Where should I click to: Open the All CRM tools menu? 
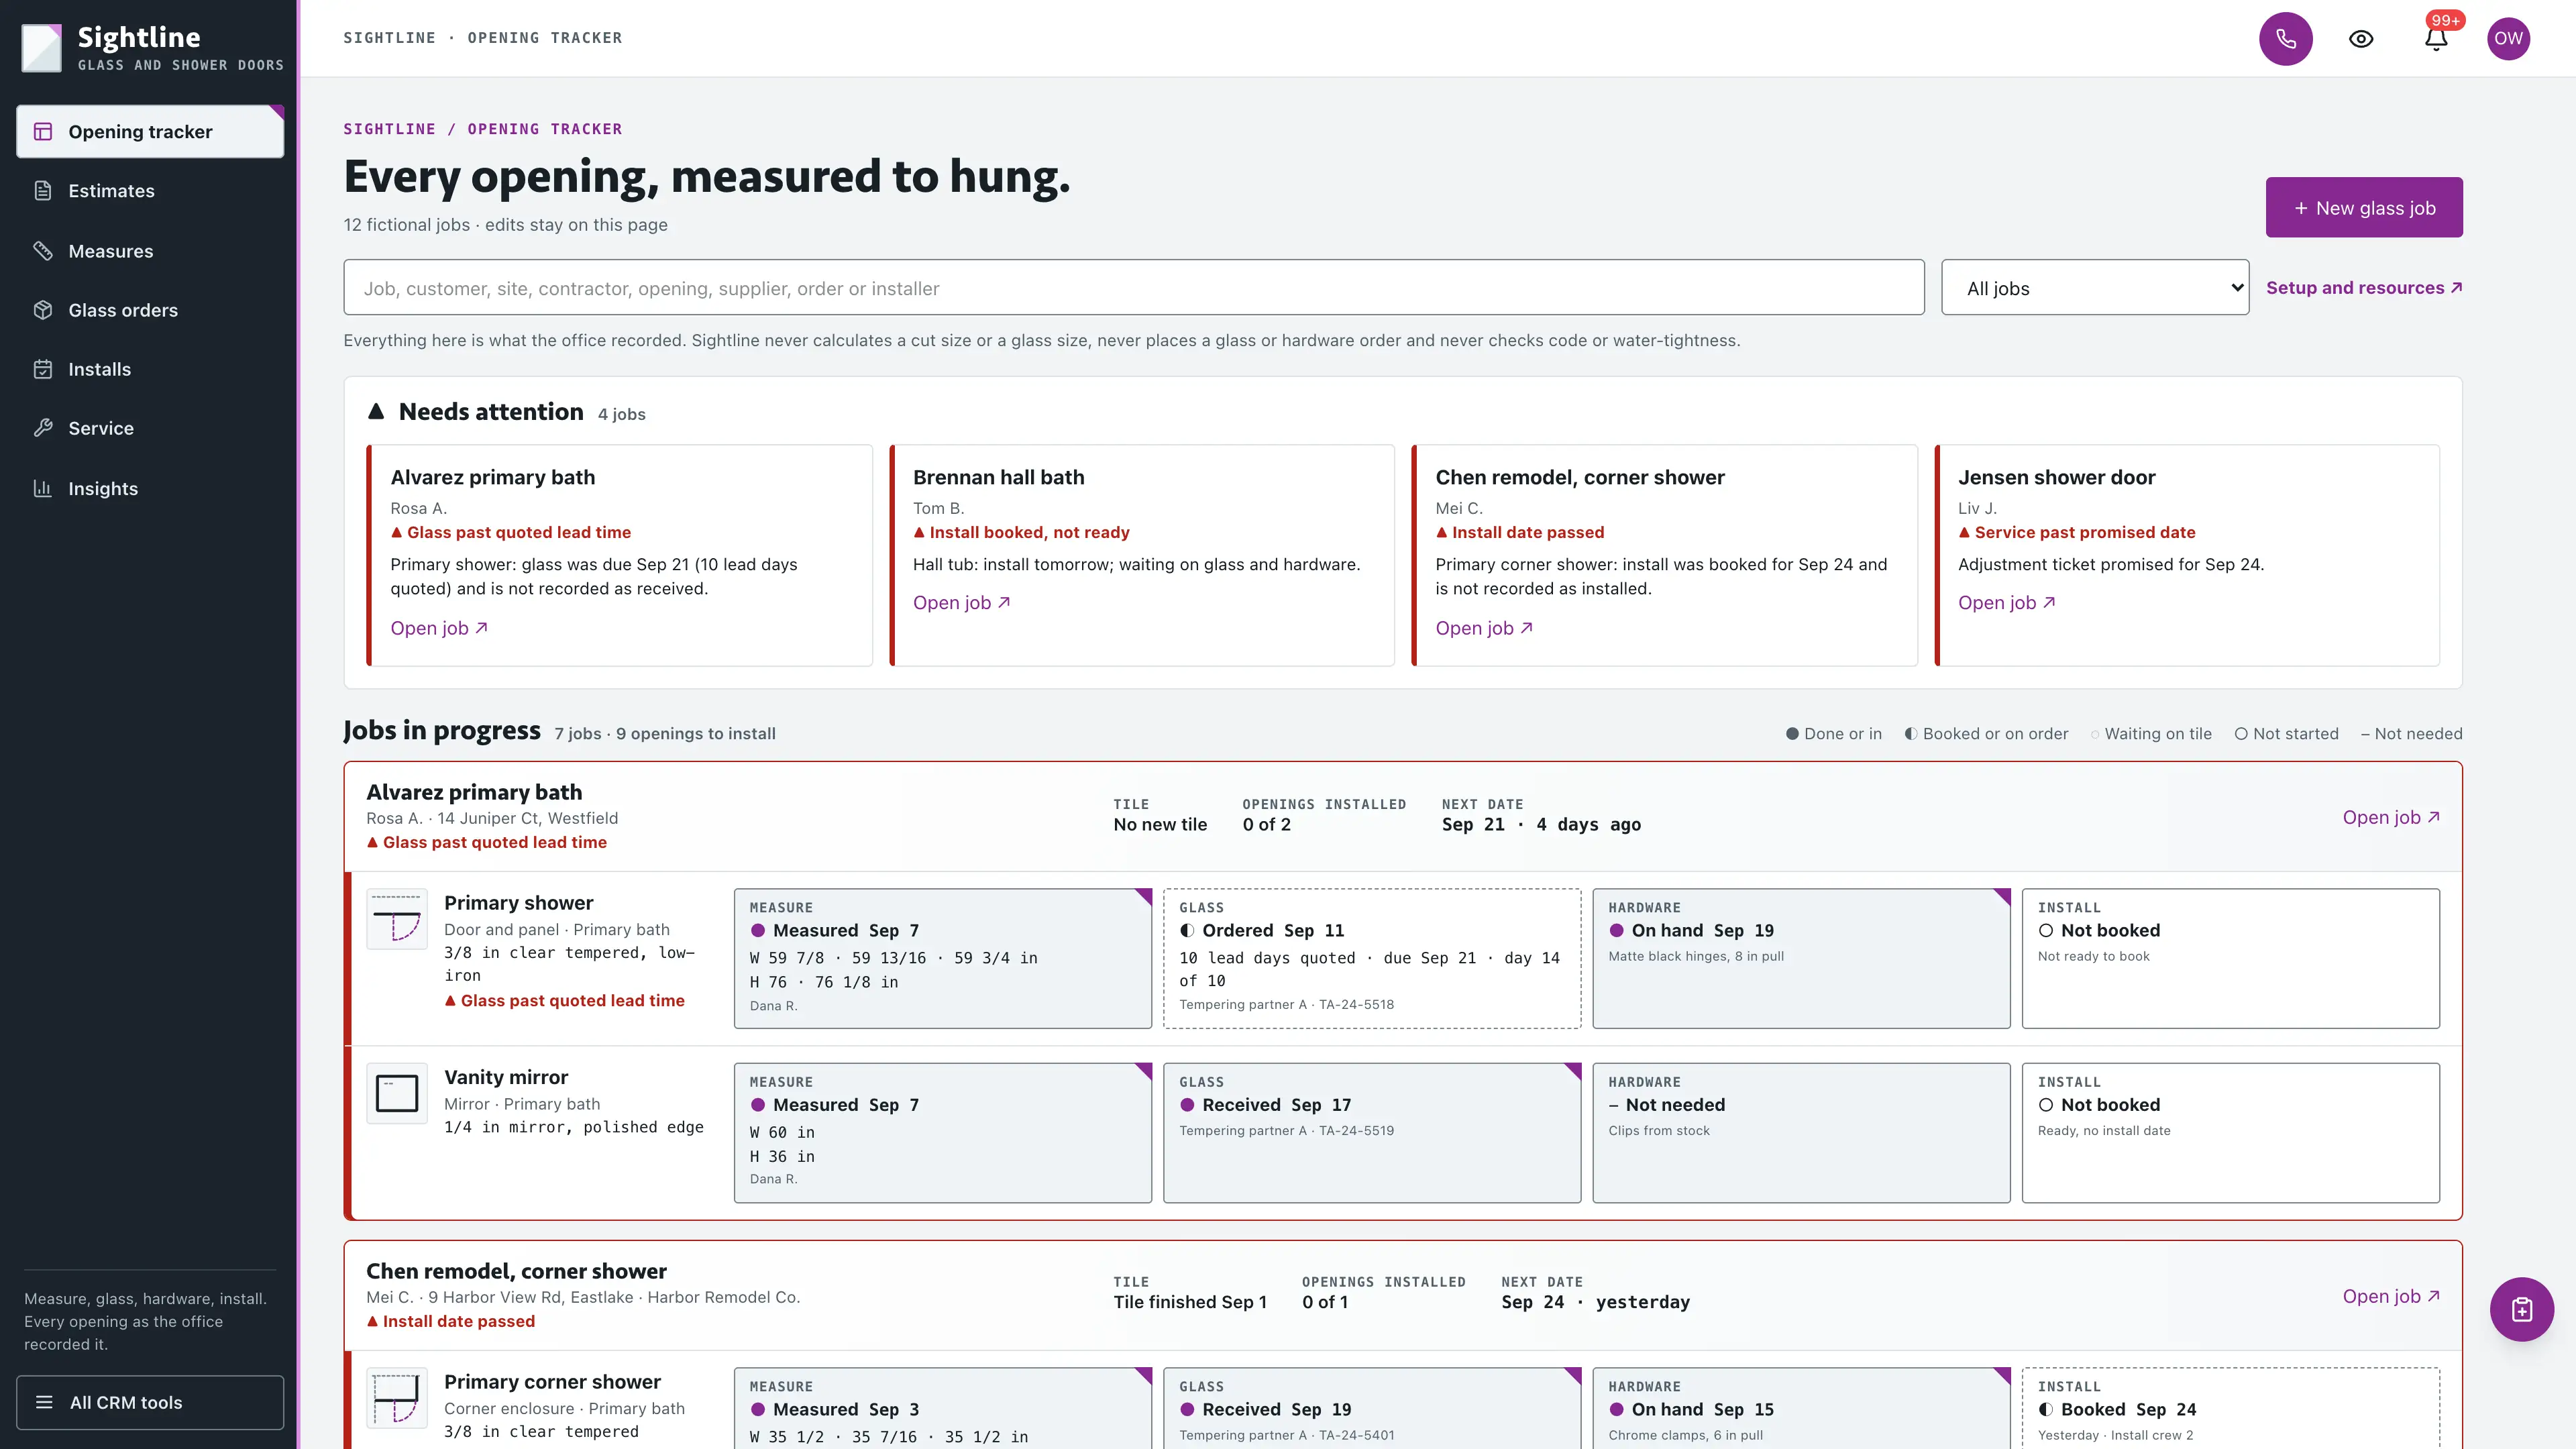coord(150,1402)
